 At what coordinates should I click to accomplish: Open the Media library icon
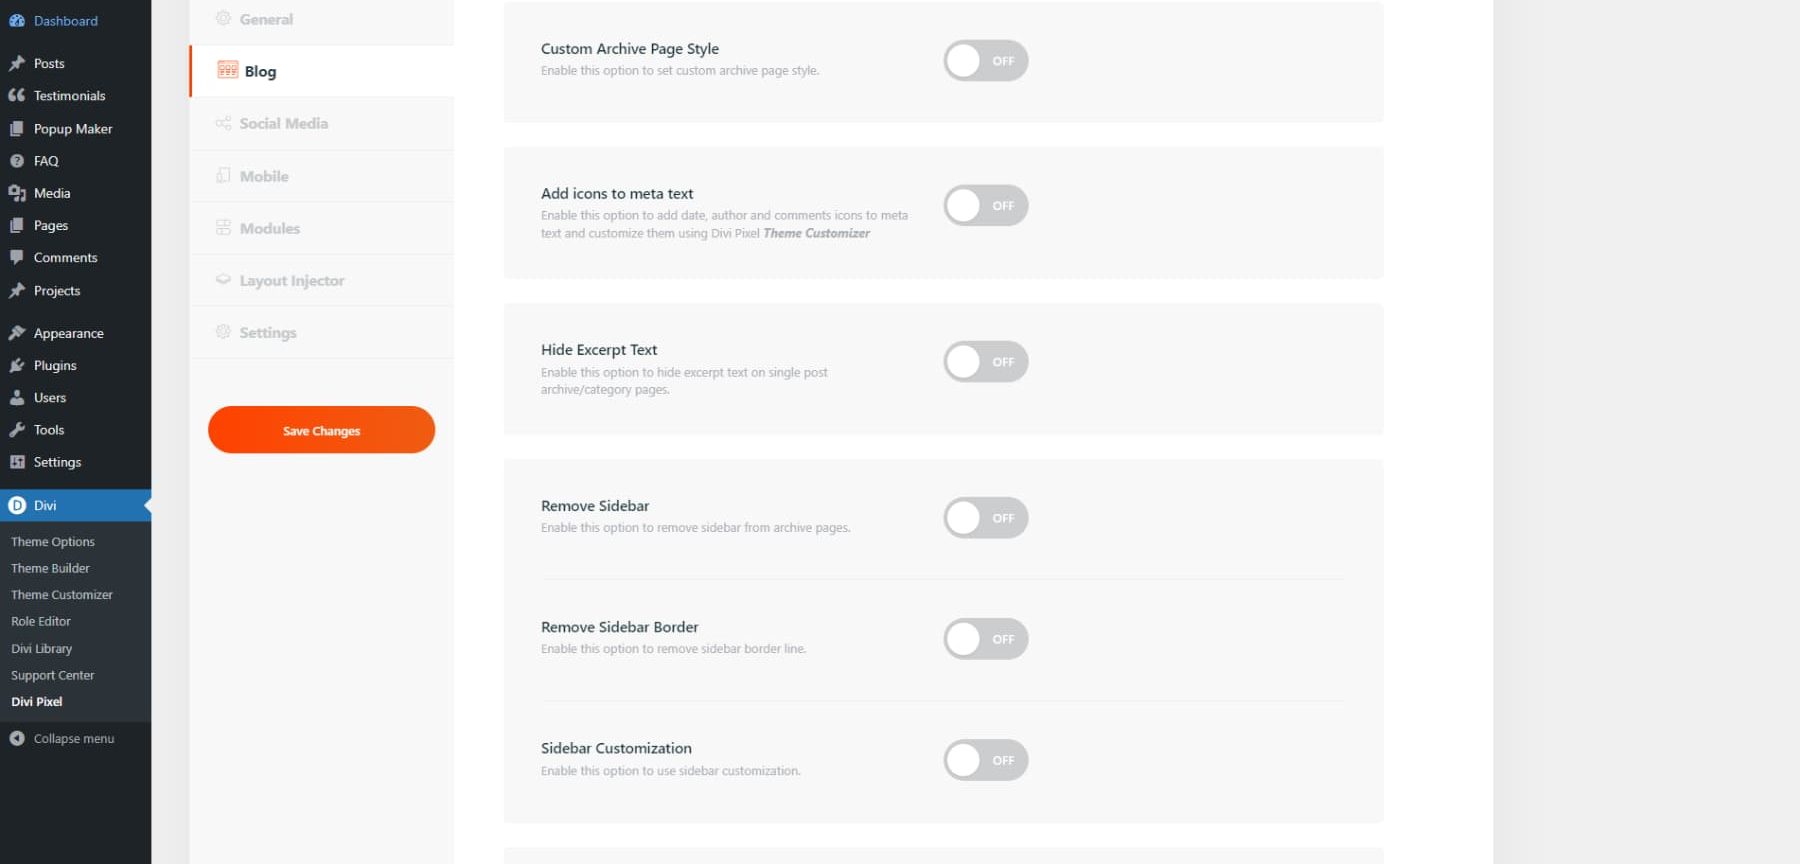18,193
